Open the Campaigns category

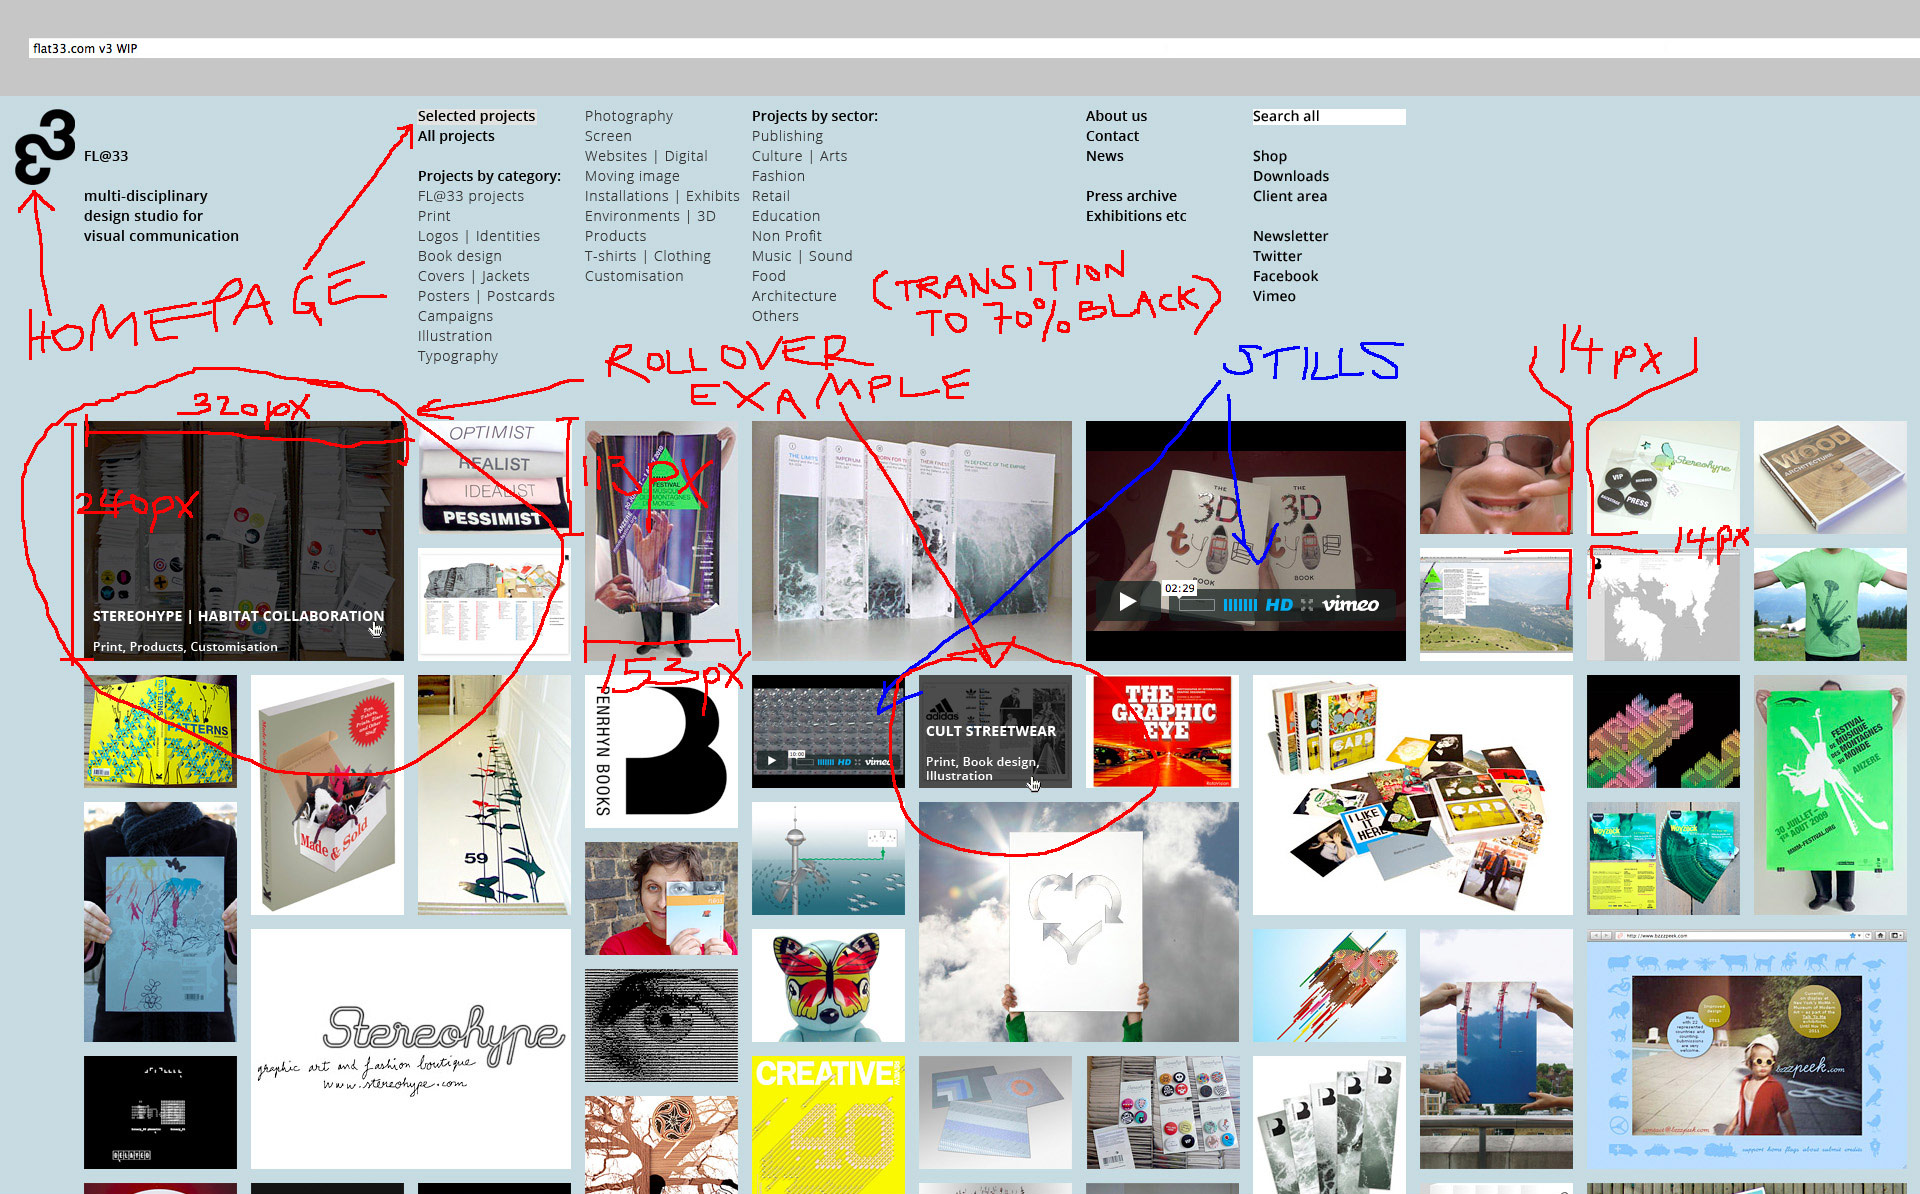coord(455,316)
